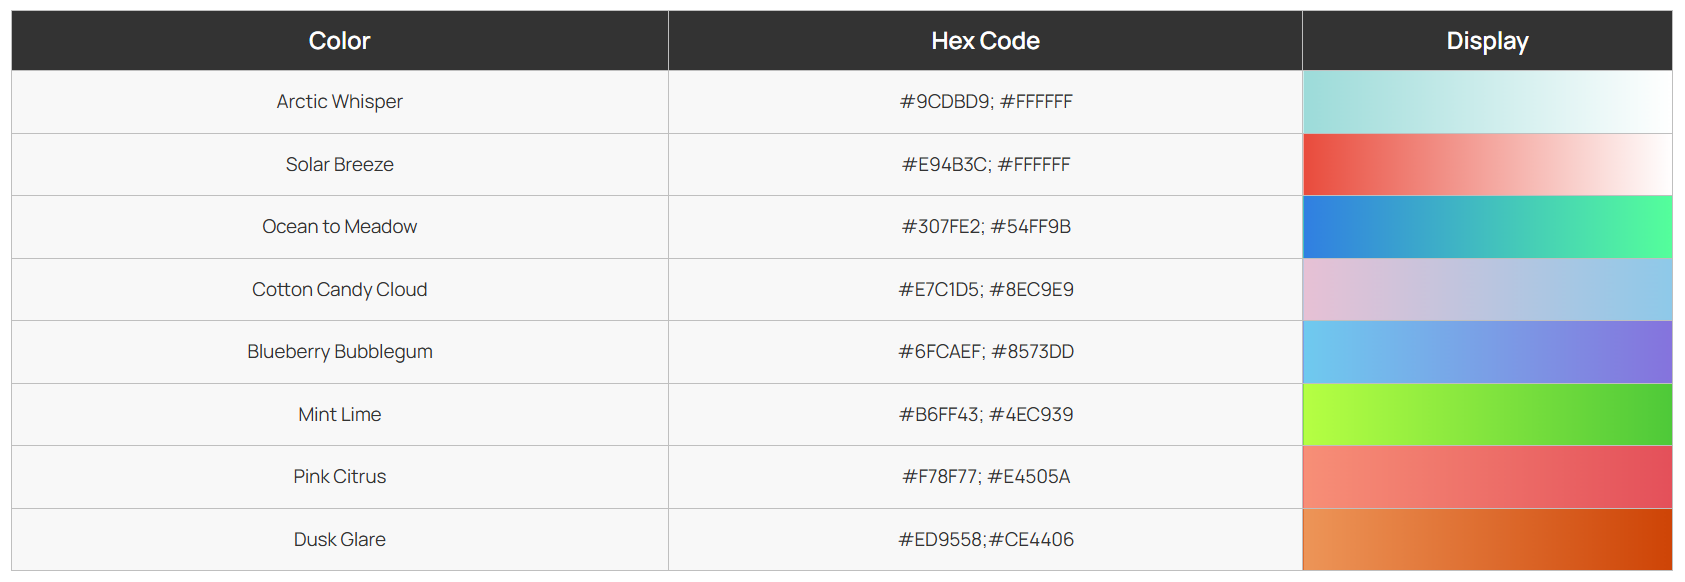Viewport: 1685px width, 582px height.
Task: Click the Blueberry Bubblegum name cell
Action: point(340,352)
